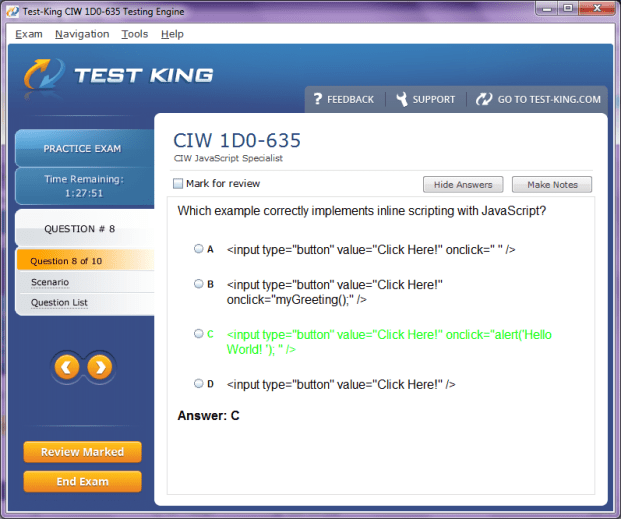621x519 pixels.
Task: Click the Go to Test-King.com arrows icon
Action: tap(484, 99)
